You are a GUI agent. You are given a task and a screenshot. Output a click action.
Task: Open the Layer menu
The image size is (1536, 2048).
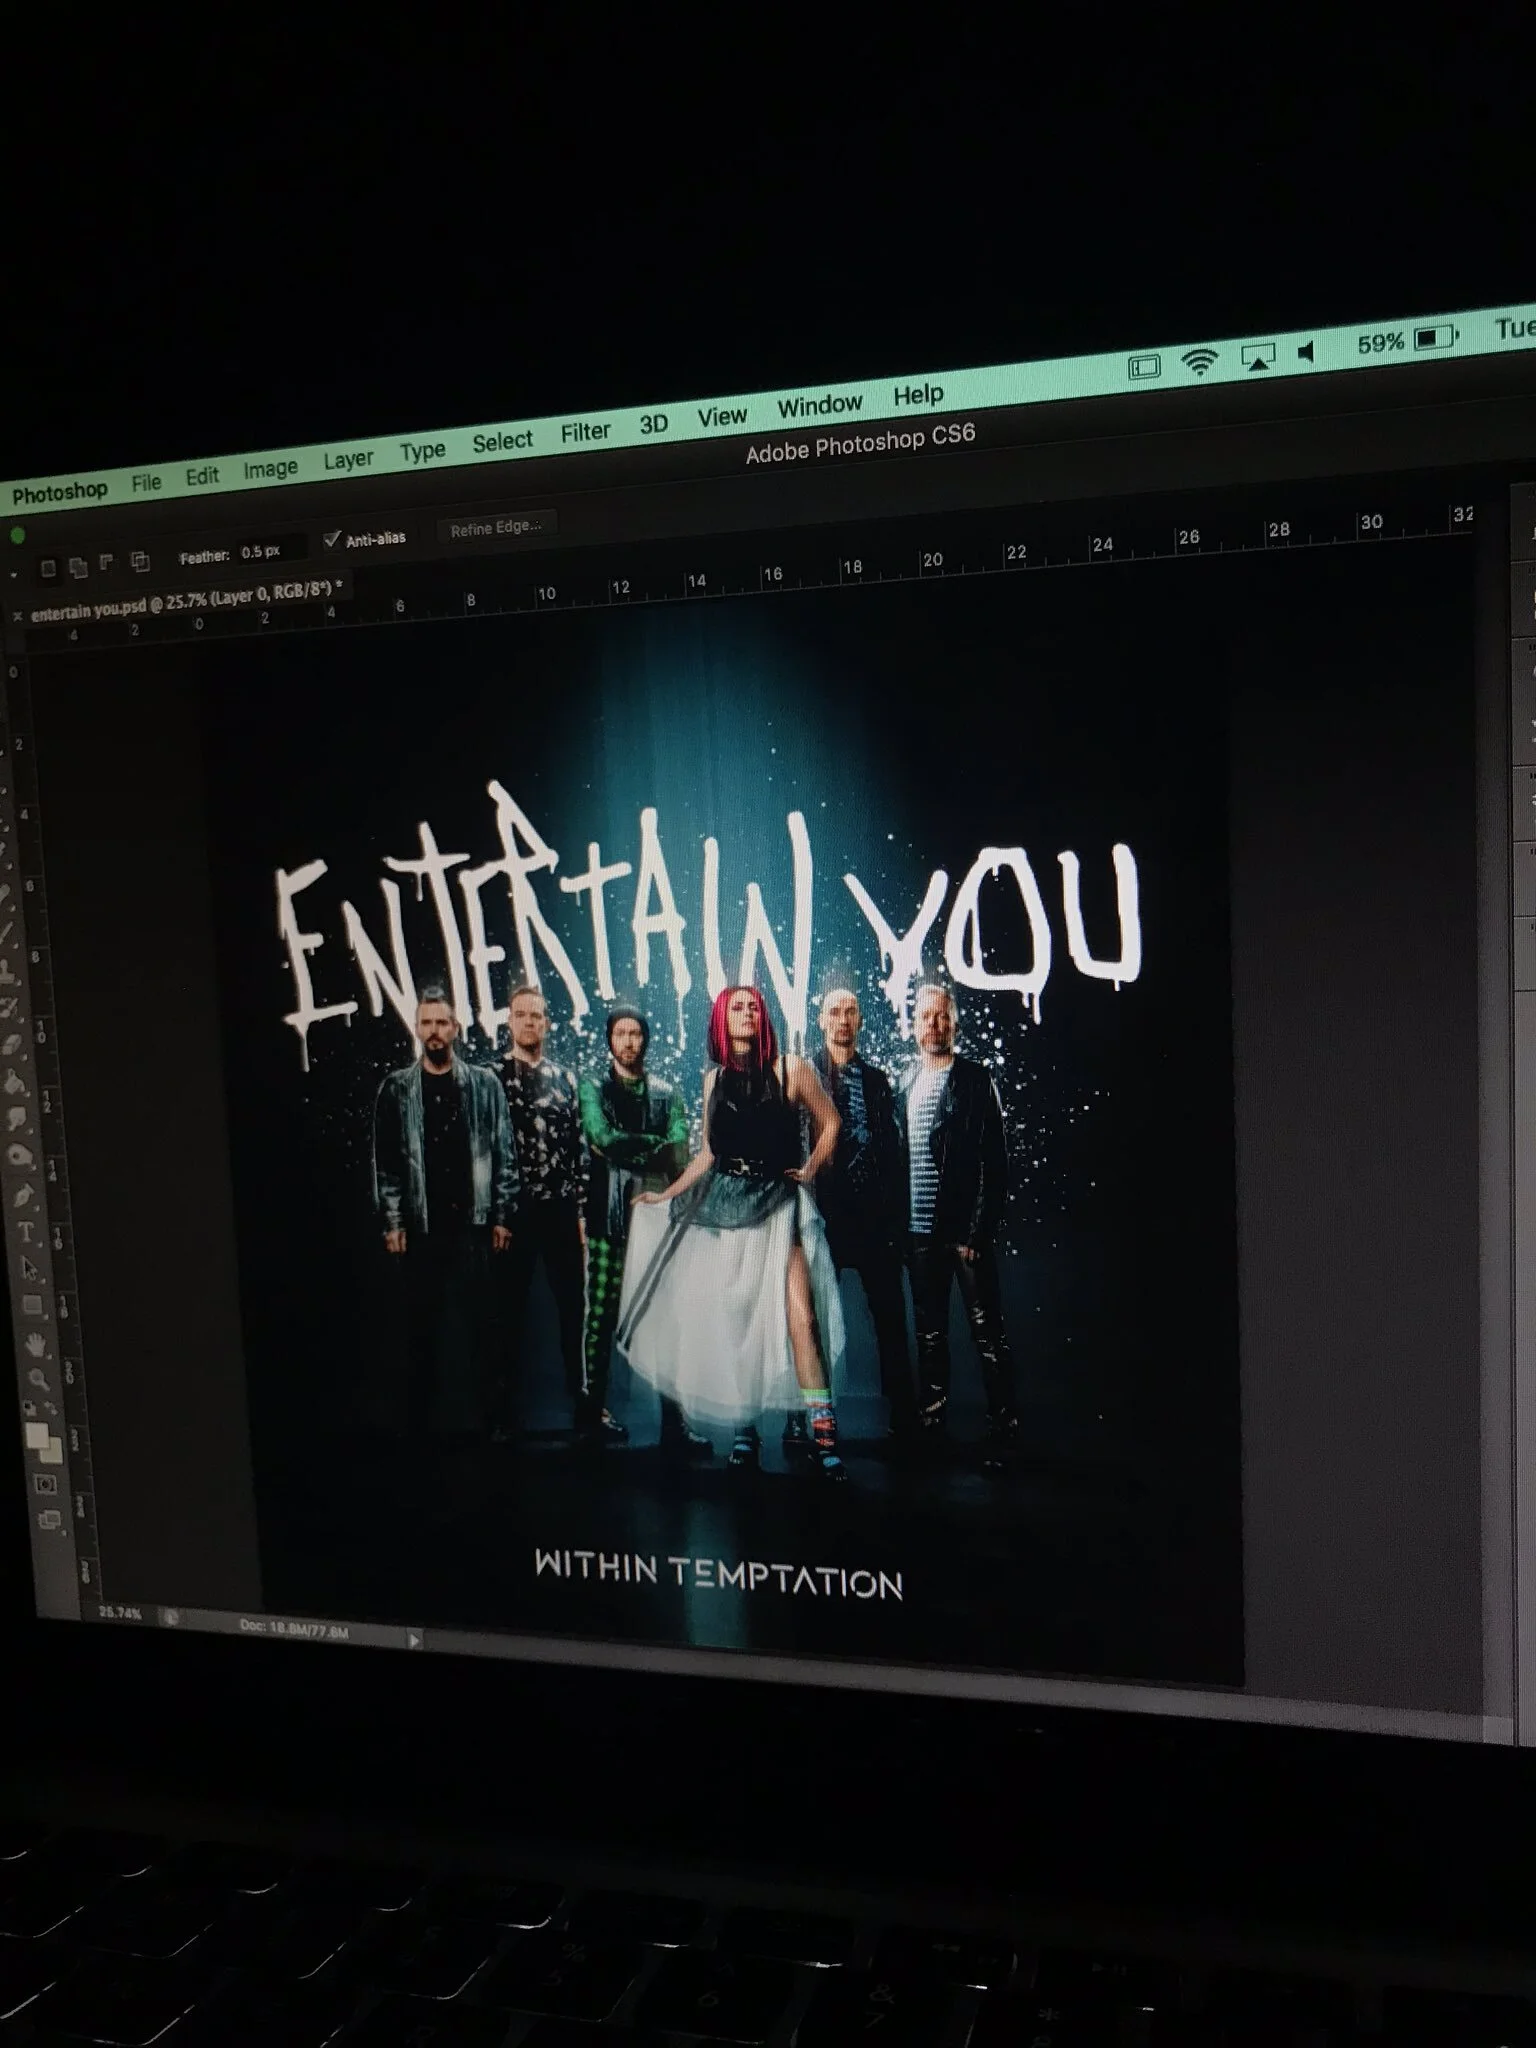(348, 460)
